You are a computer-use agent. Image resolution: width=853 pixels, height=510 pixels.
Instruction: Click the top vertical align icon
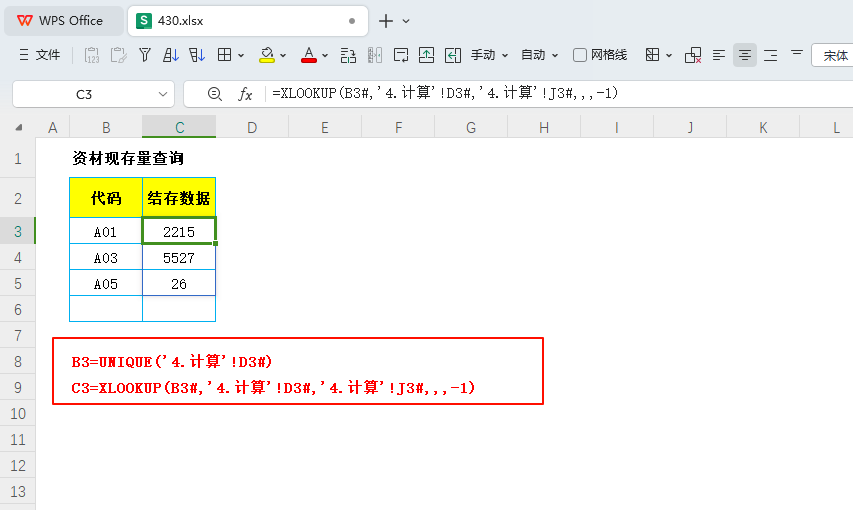click(x=796, y=53)
